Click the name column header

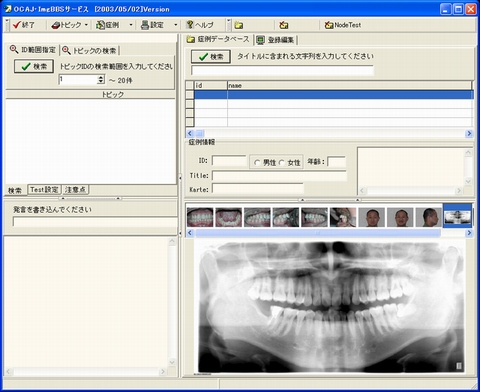point(349,85)
